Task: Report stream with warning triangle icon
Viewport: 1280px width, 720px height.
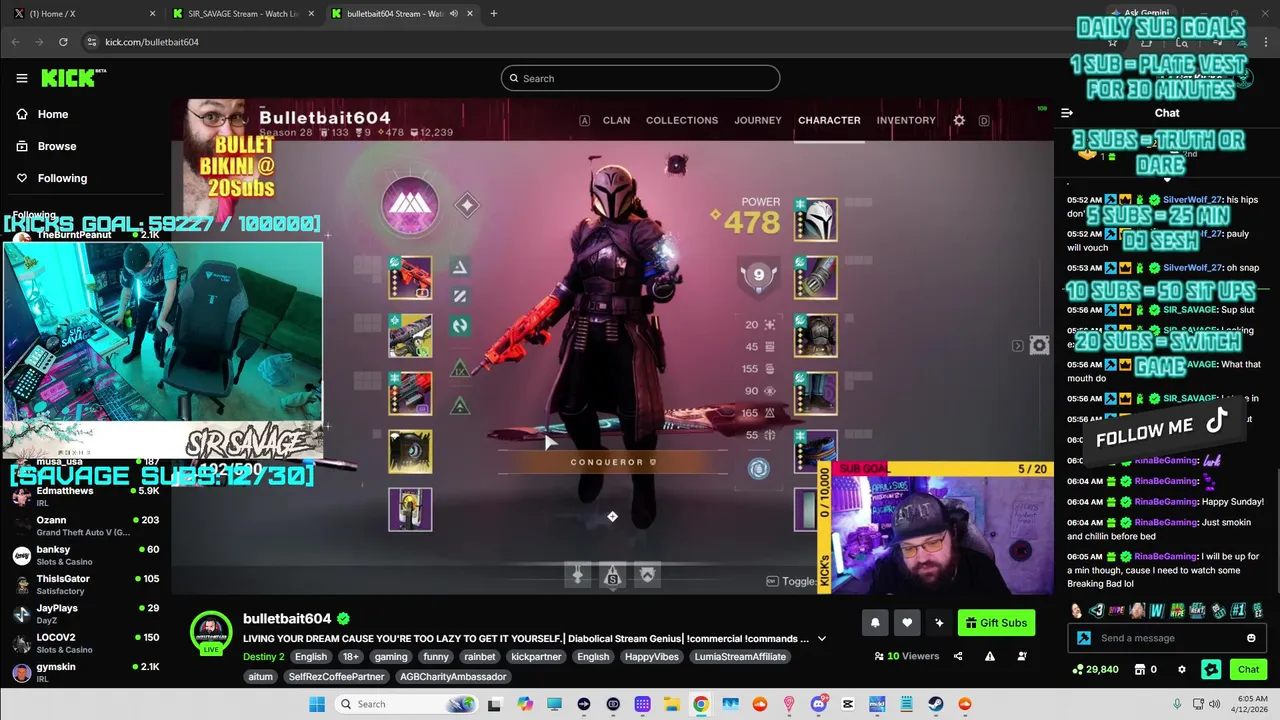Action: click(x=990, y=656)
